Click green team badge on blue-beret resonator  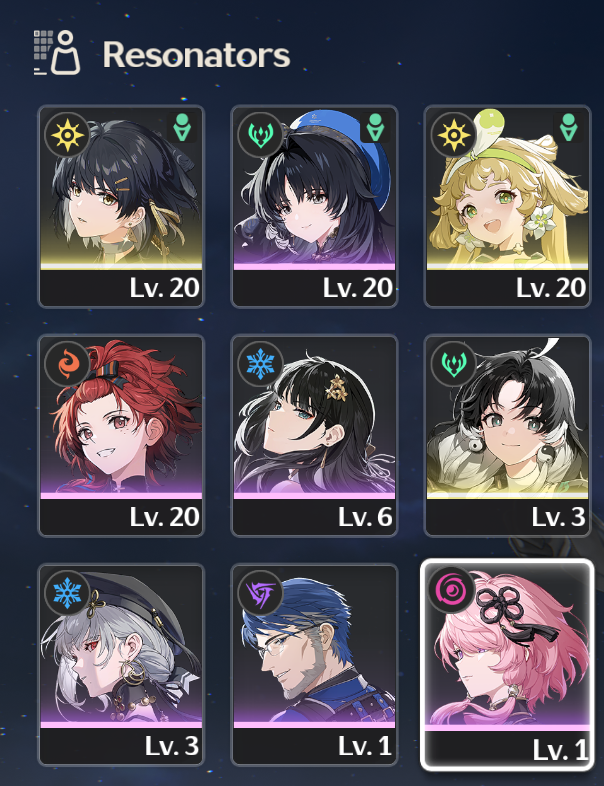click(375, 127)
